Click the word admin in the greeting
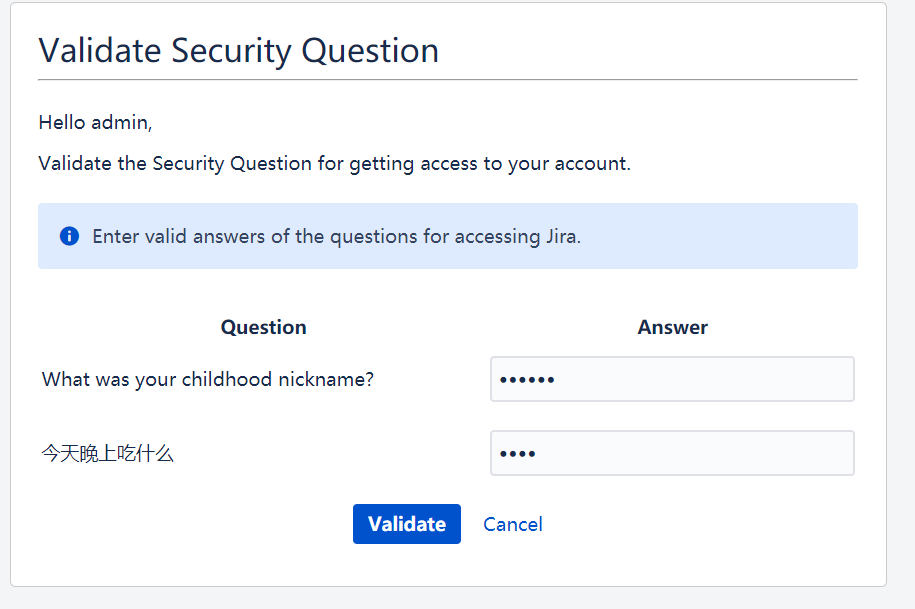The image size is (915, 609). 122,122
